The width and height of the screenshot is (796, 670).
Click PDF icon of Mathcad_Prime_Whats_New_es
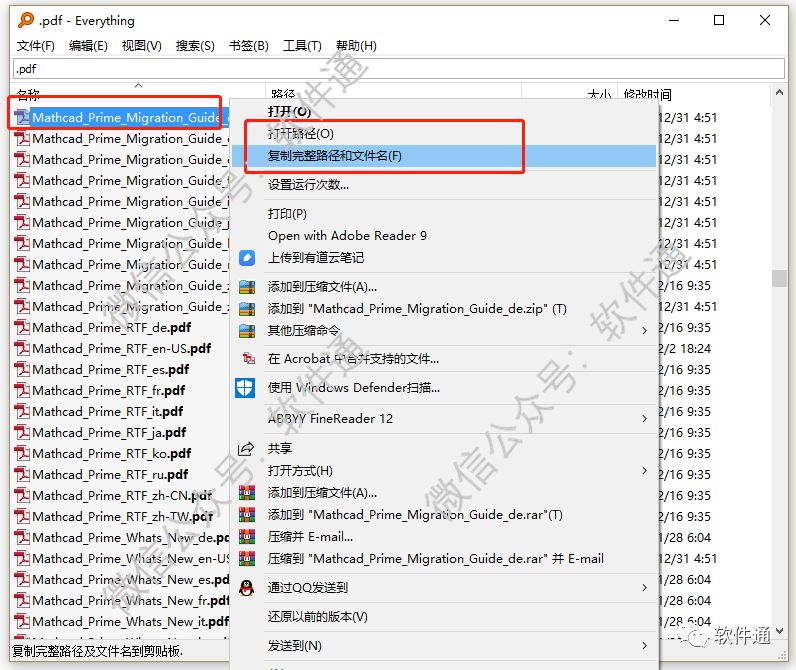click(x=22, y=579)
